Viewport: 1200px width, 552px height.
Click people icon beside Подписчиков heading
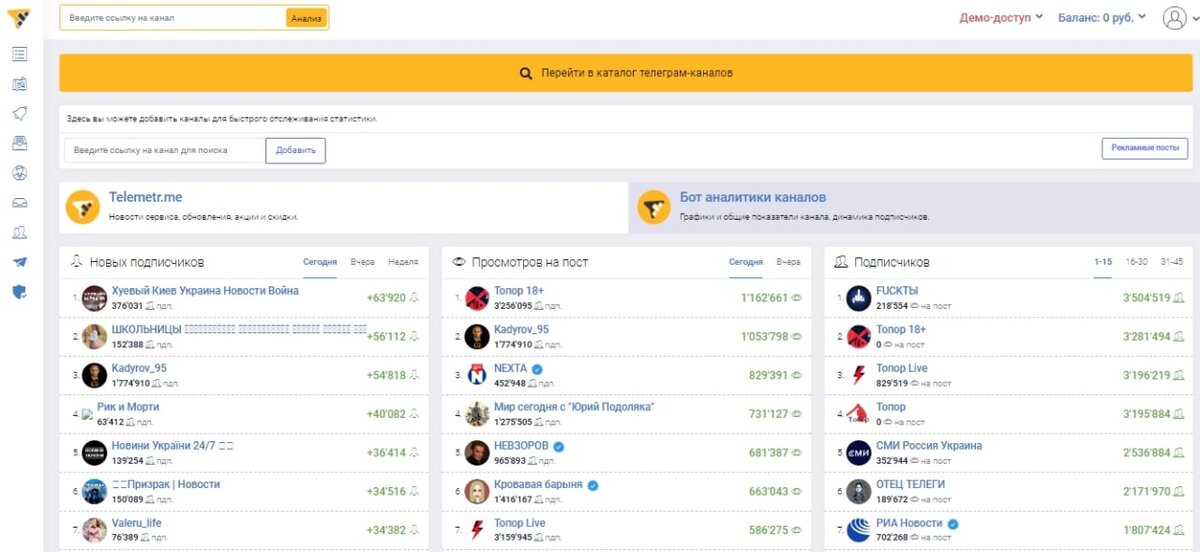click(x=841, y=262)
